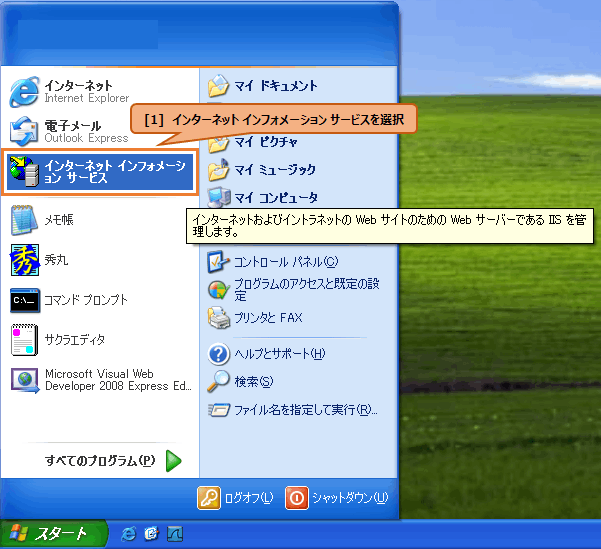Click the third quick launch taskbar icon

pyautogui.click(x=175, y=533)
